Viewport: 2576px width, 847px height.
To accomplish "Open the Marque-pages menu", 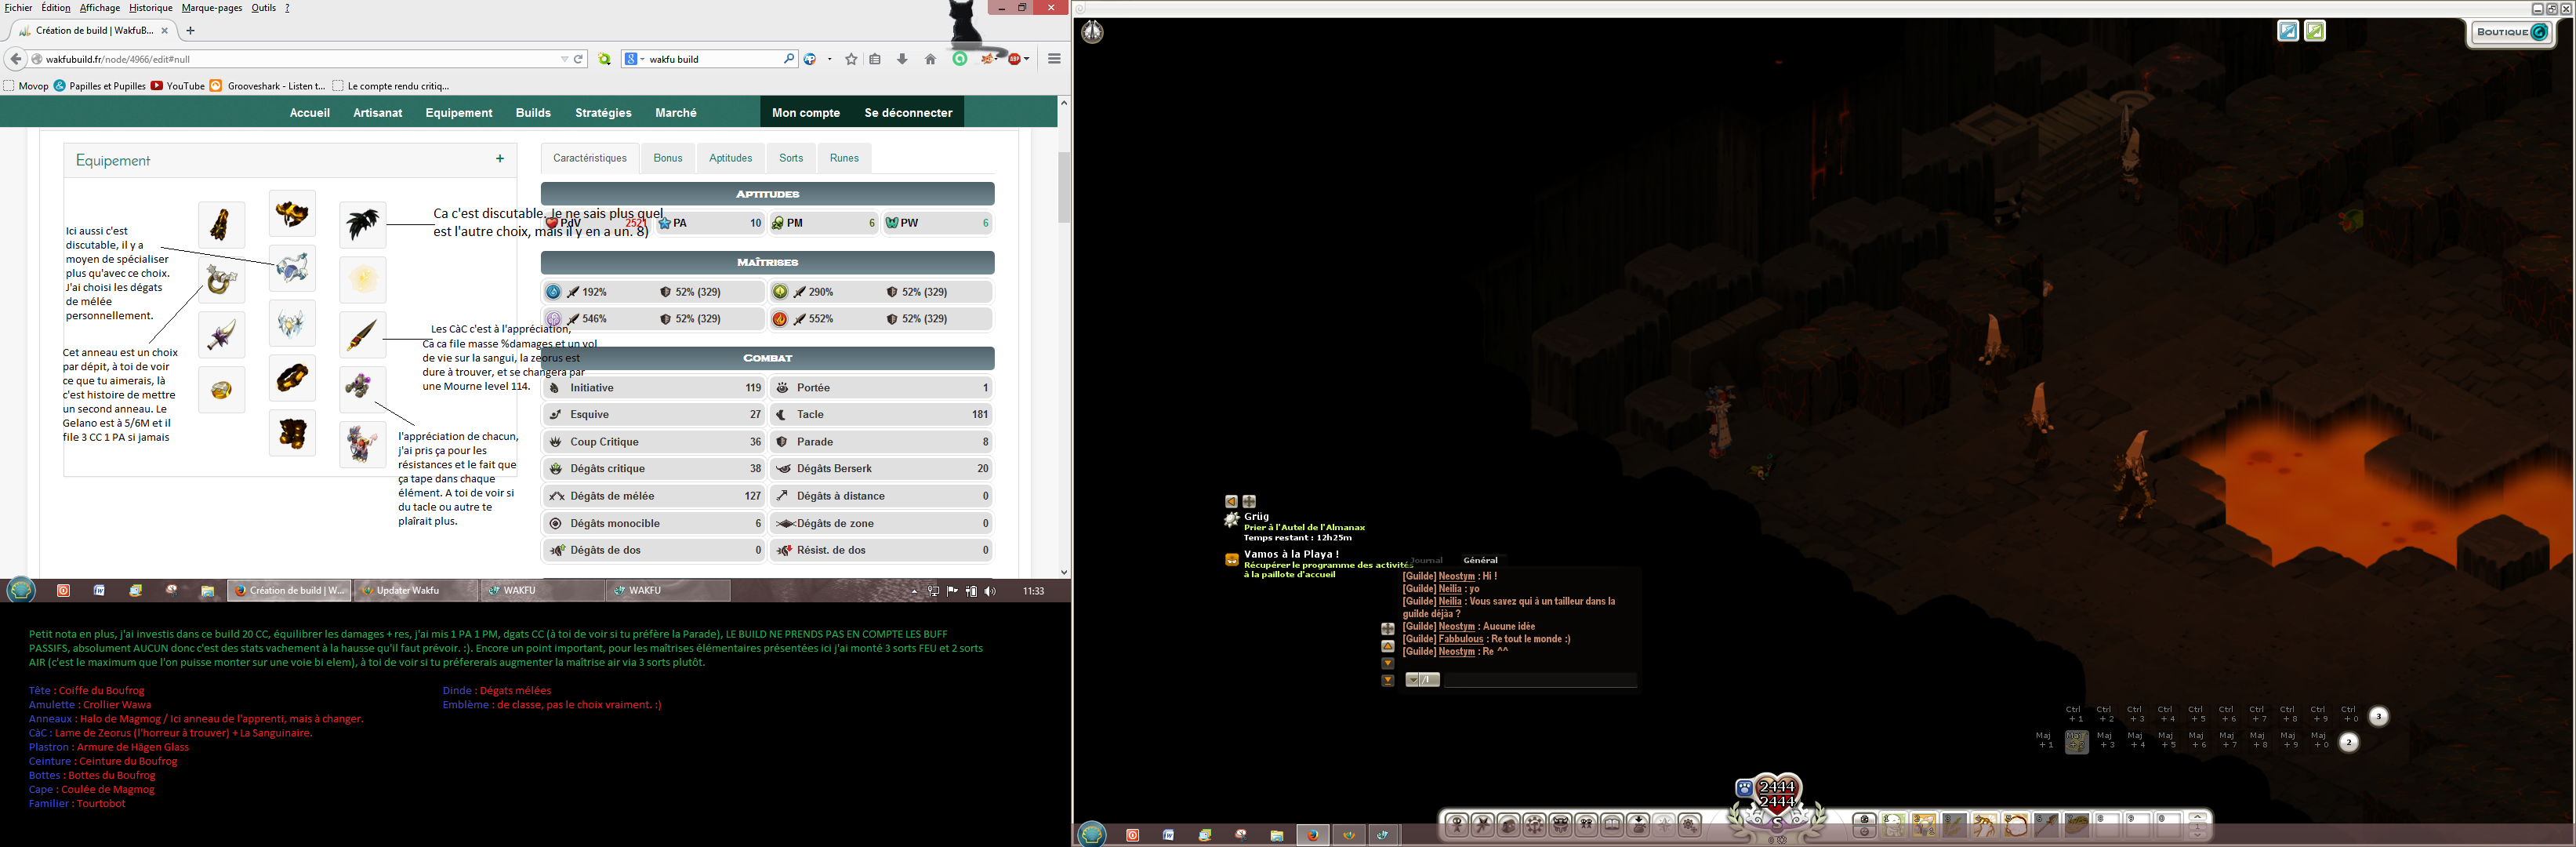I will click(212, 8).
